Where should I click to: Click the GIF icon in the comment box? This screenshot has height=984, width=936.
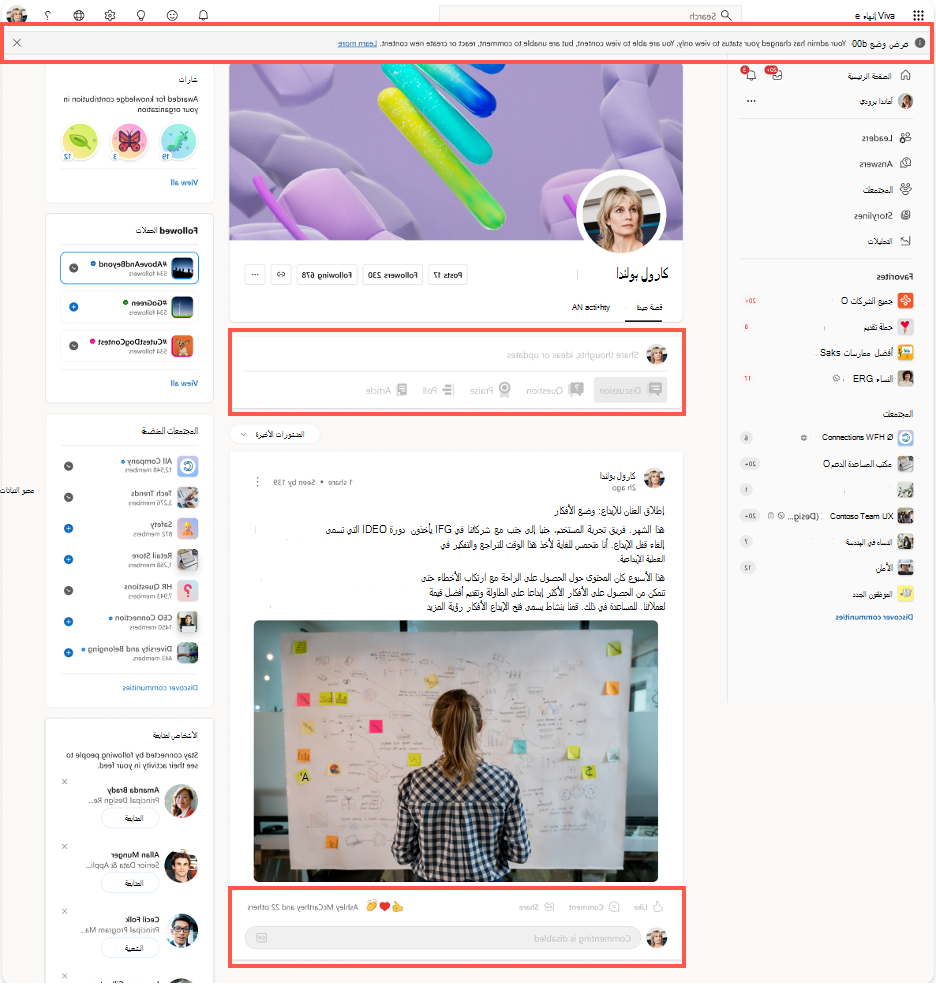262,938
